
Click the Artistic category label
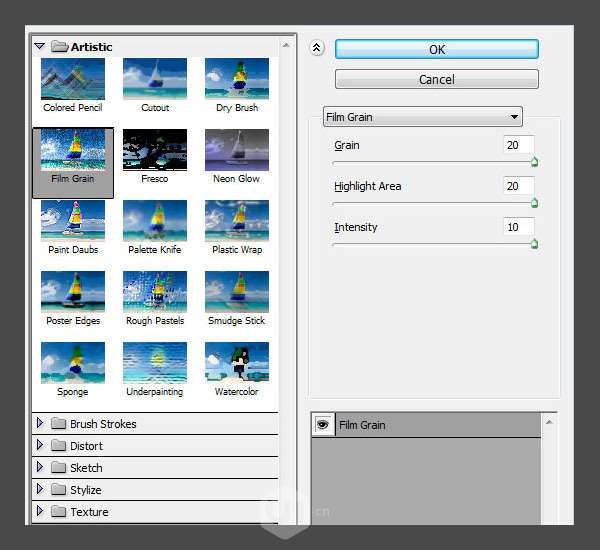(x=91, y=47)
